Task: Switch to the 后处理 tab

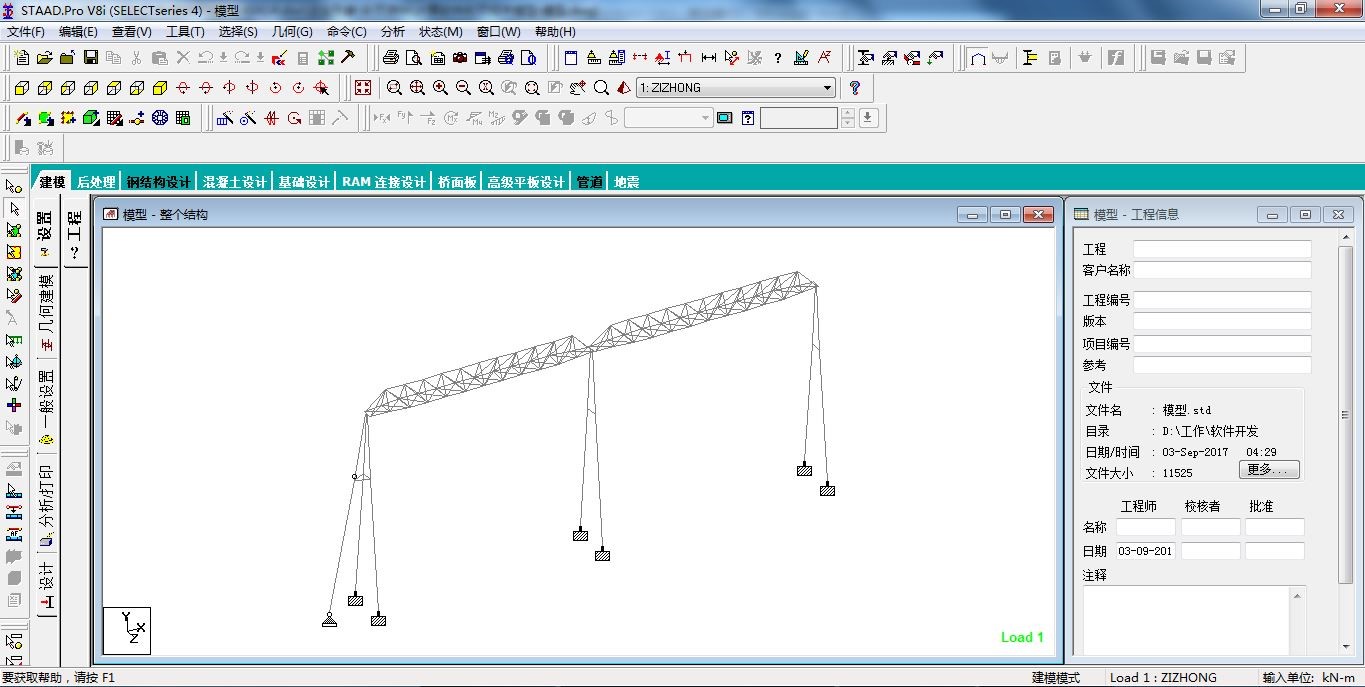Action: click(x=96, y=182)
